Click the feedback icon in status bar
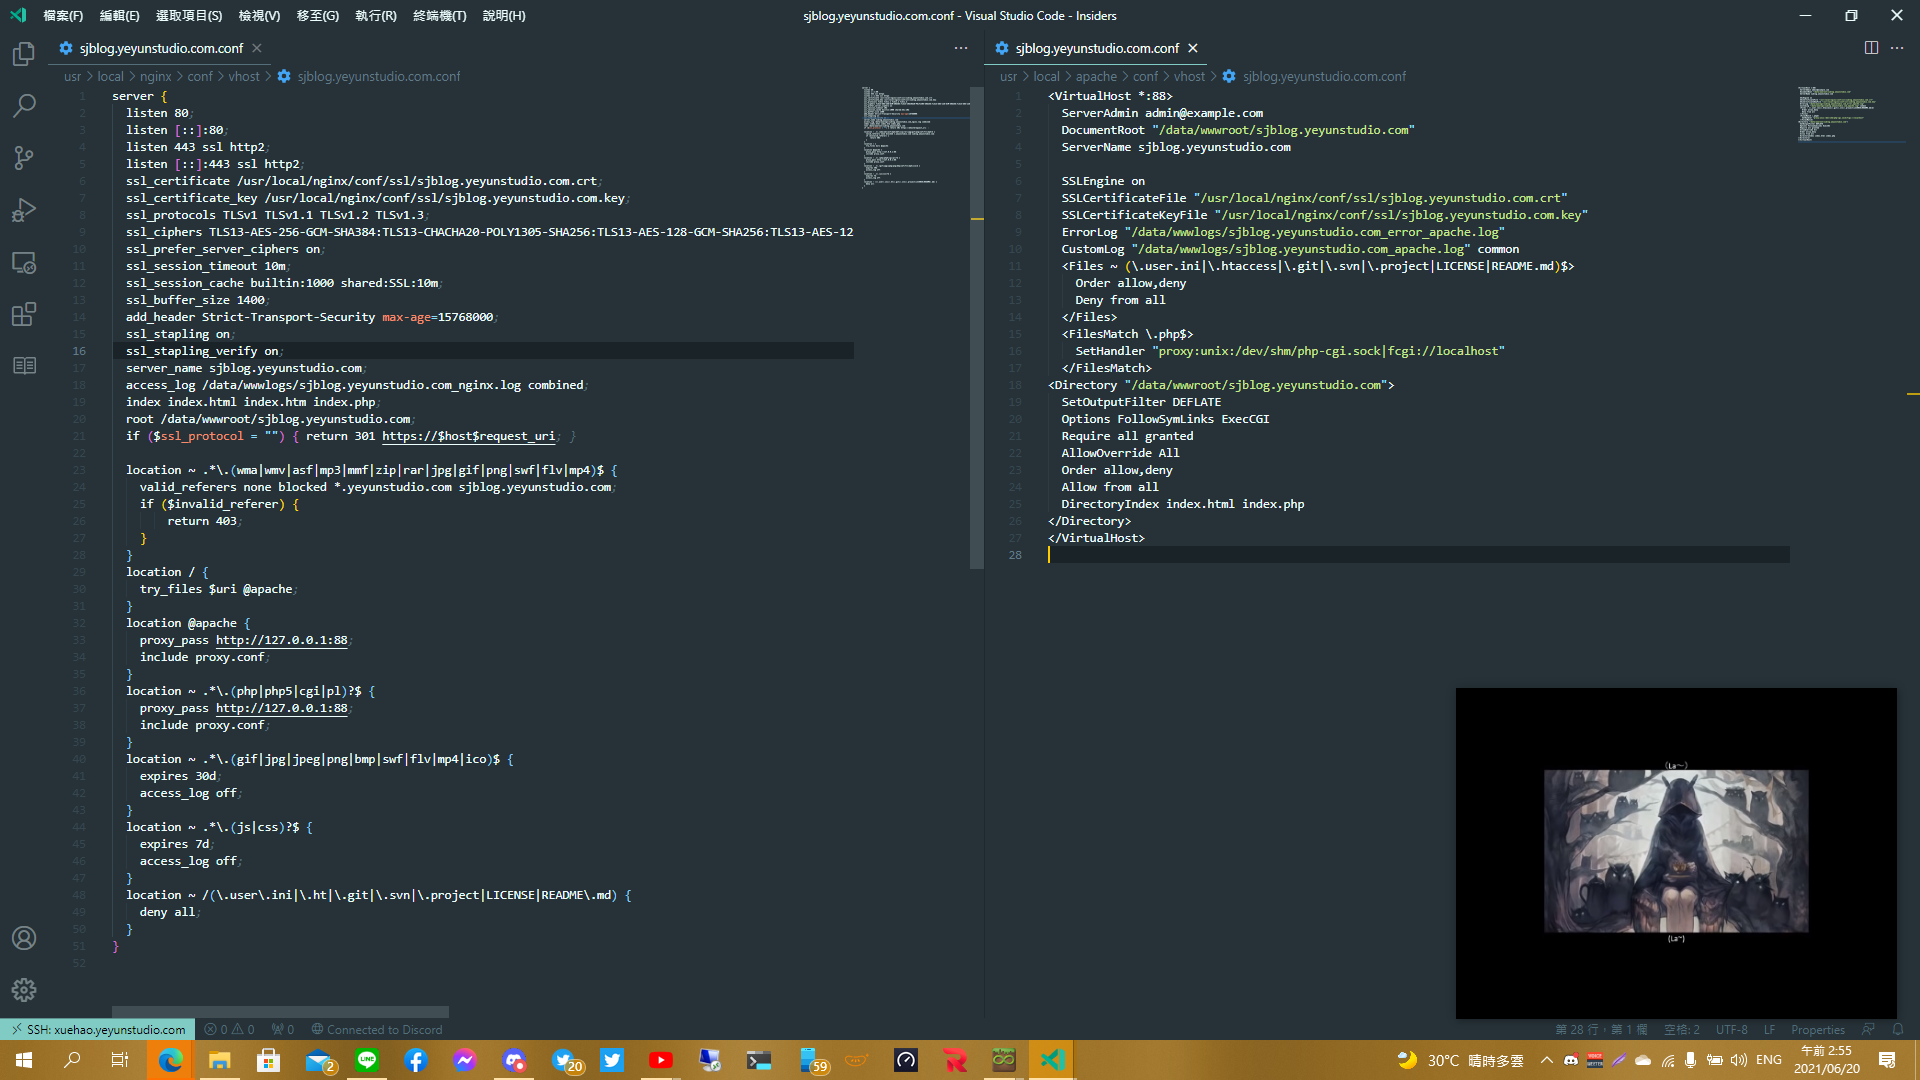The image size is (1920, 1080). coord(1868,1029)
